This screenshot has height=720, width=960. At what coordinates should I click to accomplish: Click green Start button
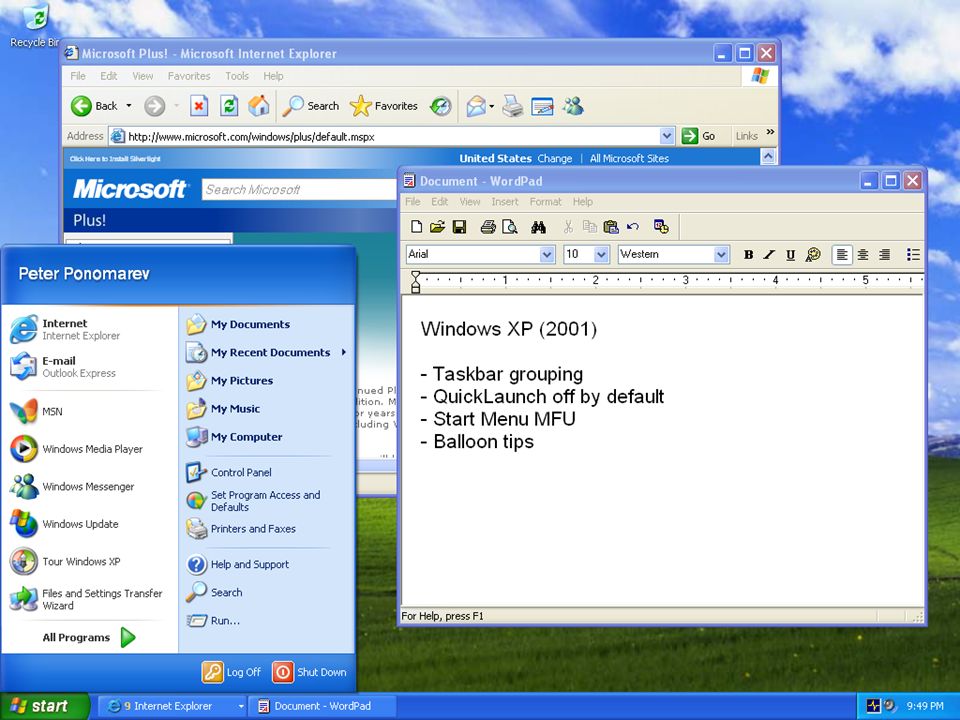45,706
